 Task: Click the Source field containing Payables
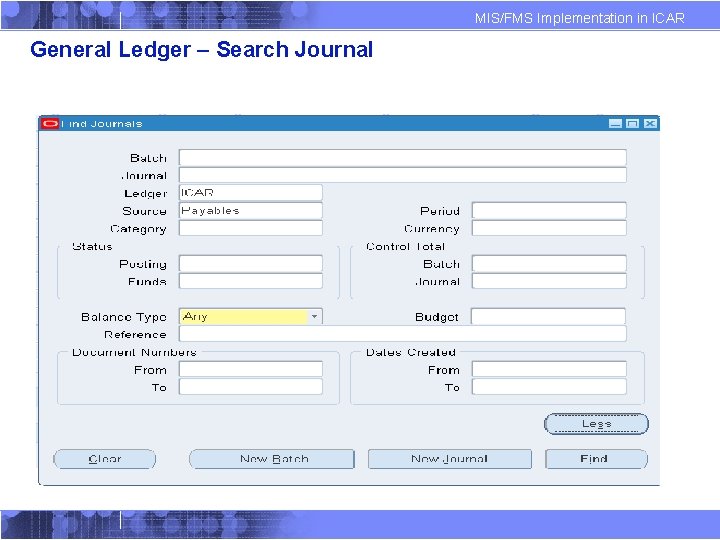click(x=251, y=210)
